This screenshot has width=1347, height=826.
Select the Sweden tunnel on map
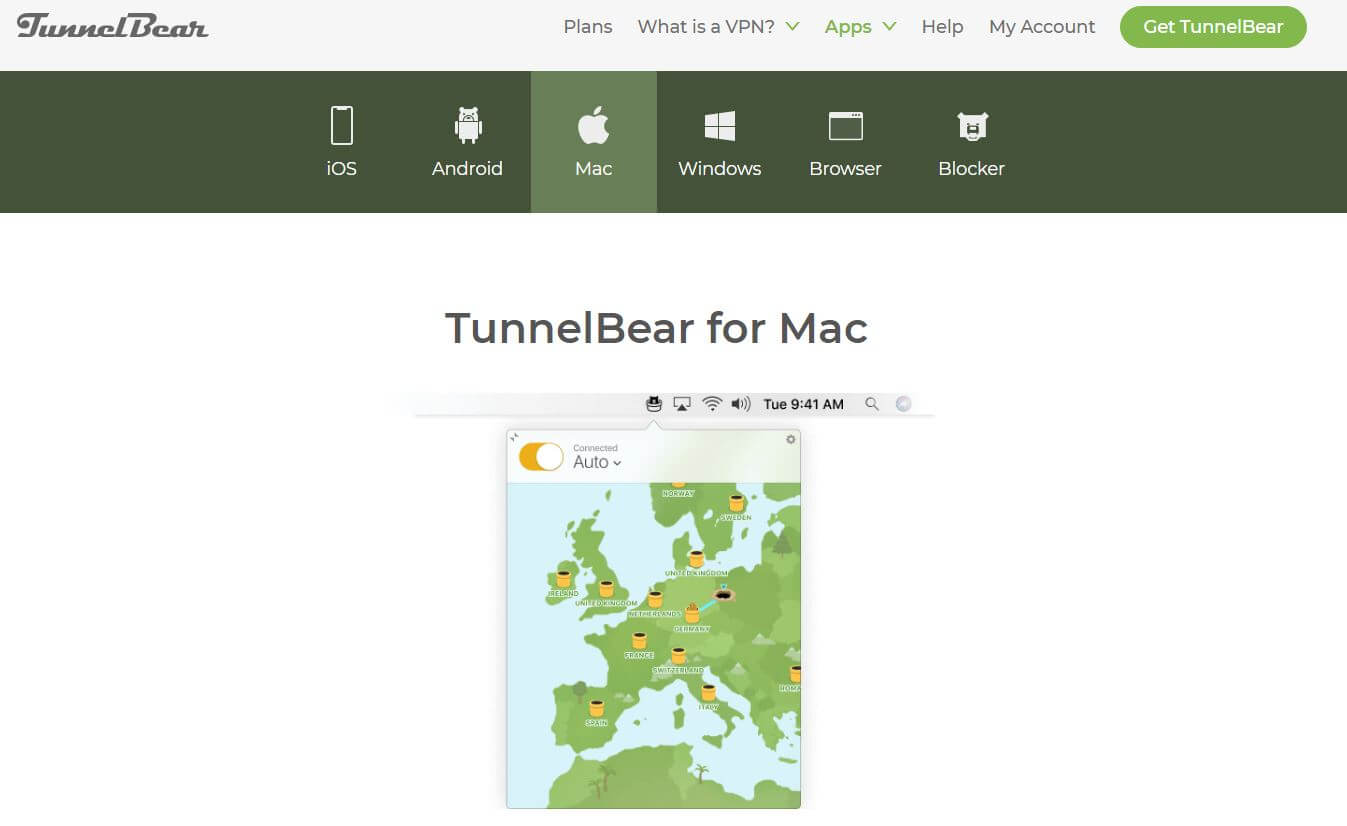point(737,504)
